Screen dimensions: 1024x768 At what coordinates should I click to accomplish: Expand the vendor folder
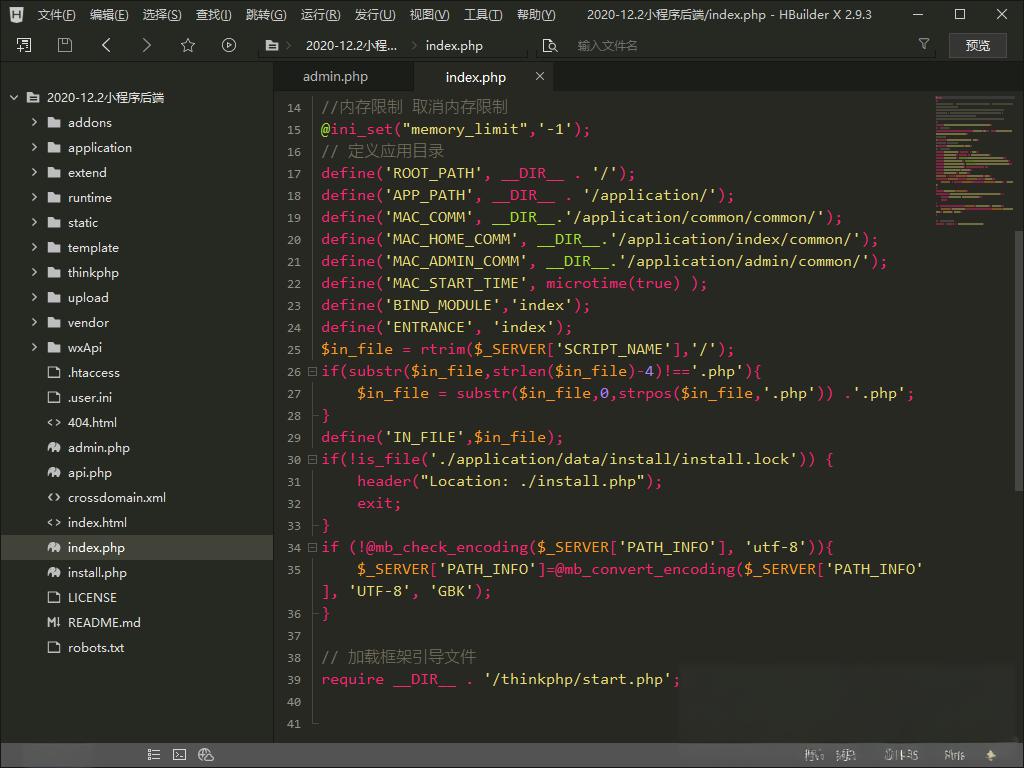pyautogui.click(x=34, y=322)
